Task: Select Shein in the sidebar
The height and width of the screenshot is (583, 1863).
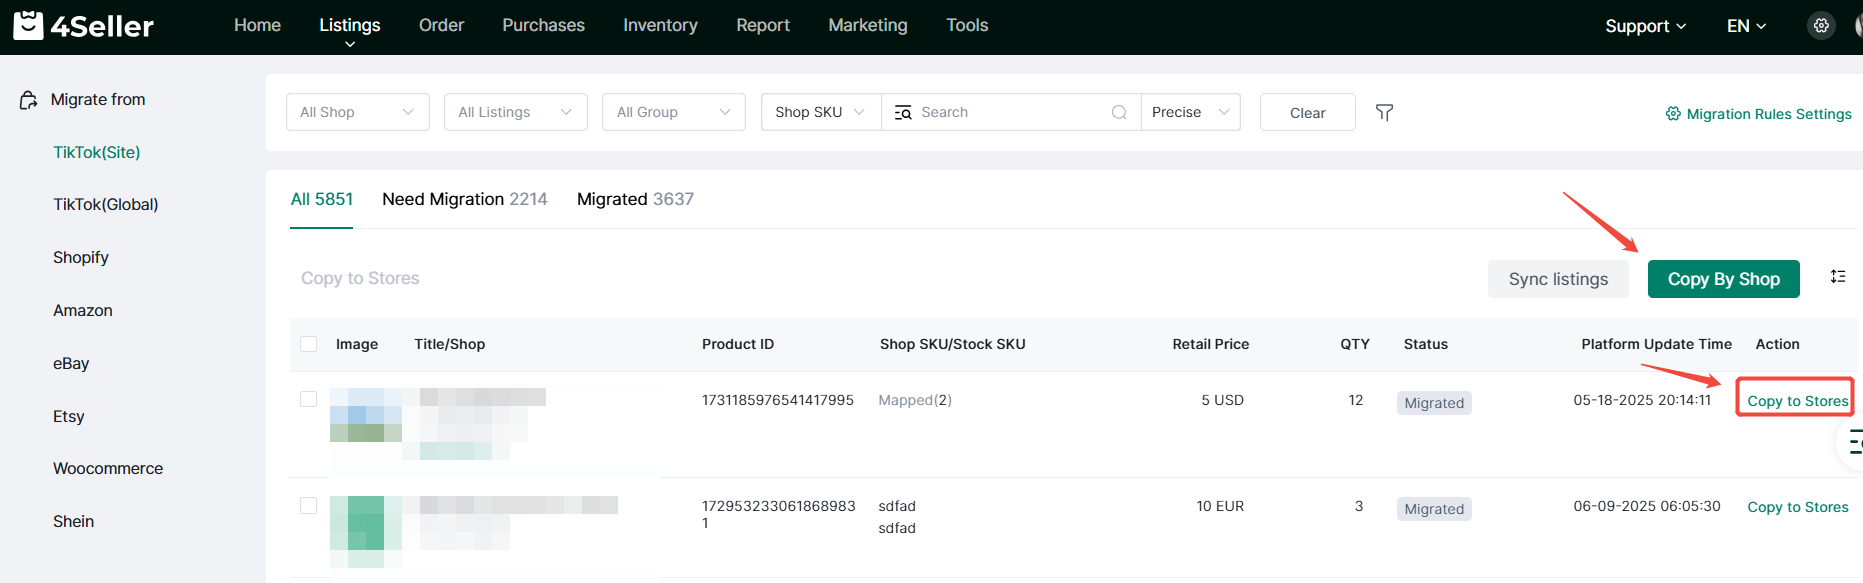Action: (x=74, y=521)
